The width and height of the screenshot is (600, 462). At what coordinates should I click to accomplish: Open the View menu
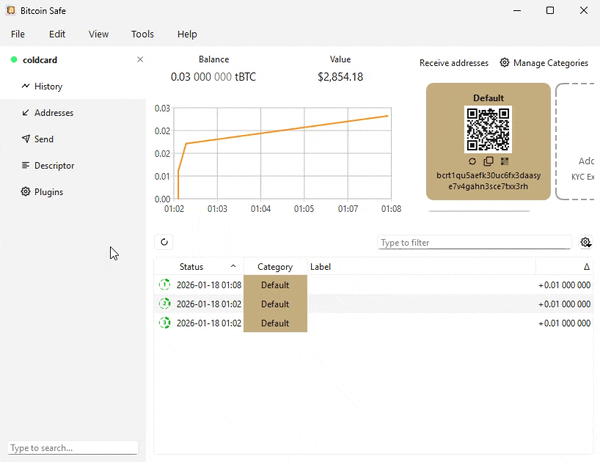(98, 34)
